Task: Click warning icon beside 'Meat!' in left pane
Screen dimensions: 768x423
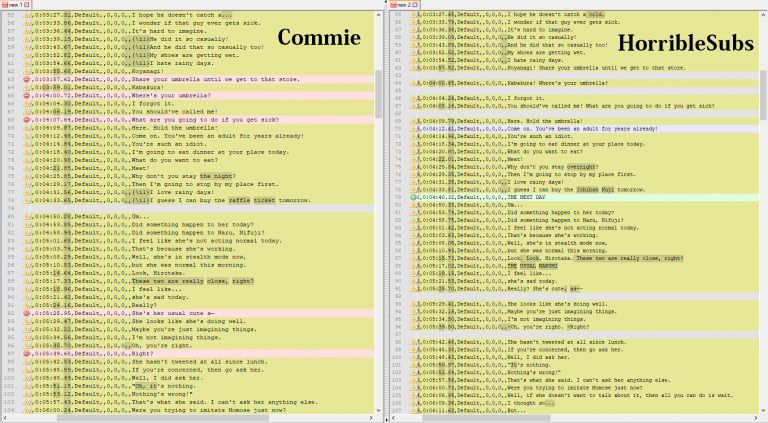Action: click(x=26, y=168)
